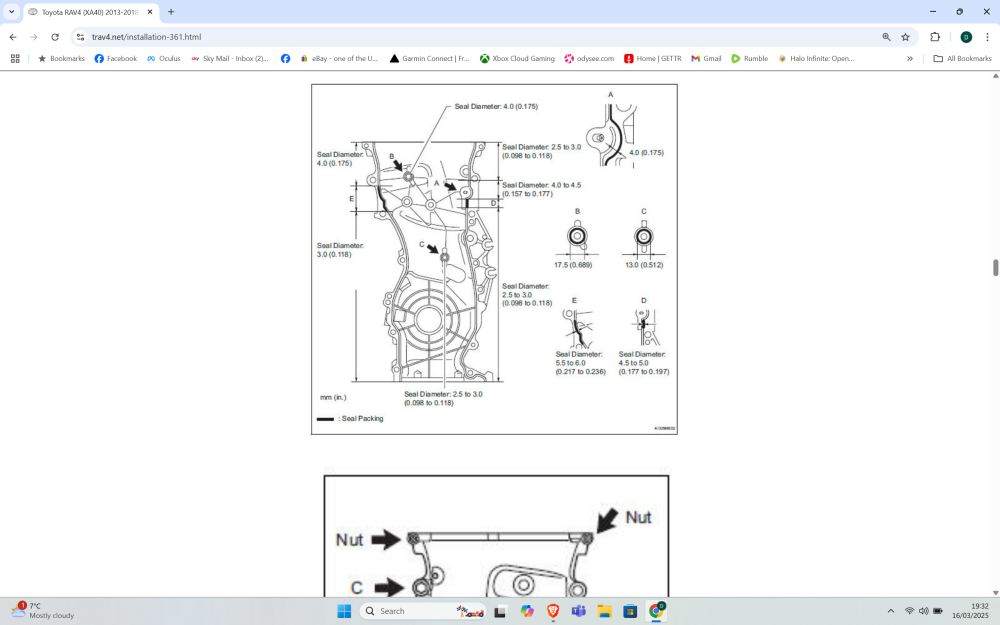Open the Gmail bookmark

click(x=706, y=58)
